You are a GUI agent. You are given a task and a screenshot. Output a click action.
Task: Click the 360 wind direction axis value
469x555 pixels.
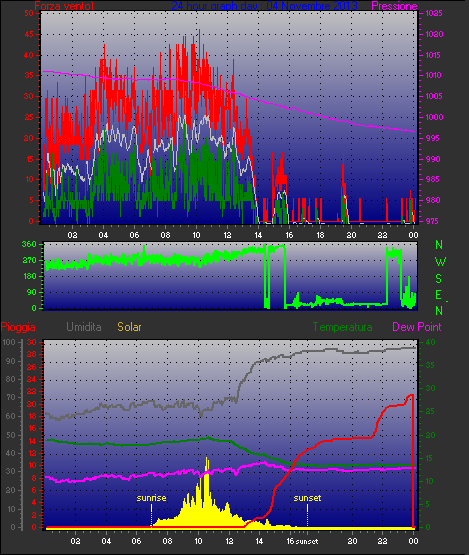pos(29,244)
